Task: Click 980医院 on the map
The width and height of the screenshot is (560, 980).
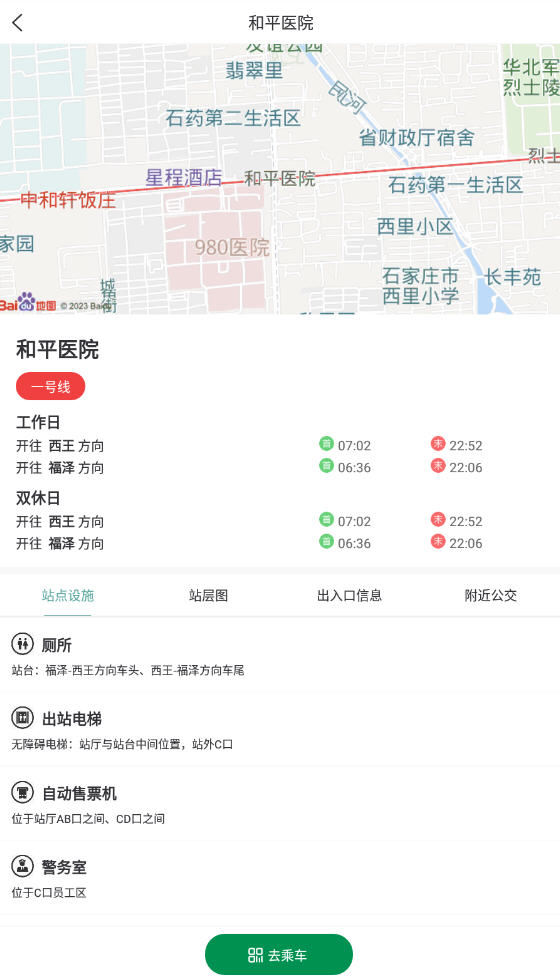Action: click(x=232, y=248)
